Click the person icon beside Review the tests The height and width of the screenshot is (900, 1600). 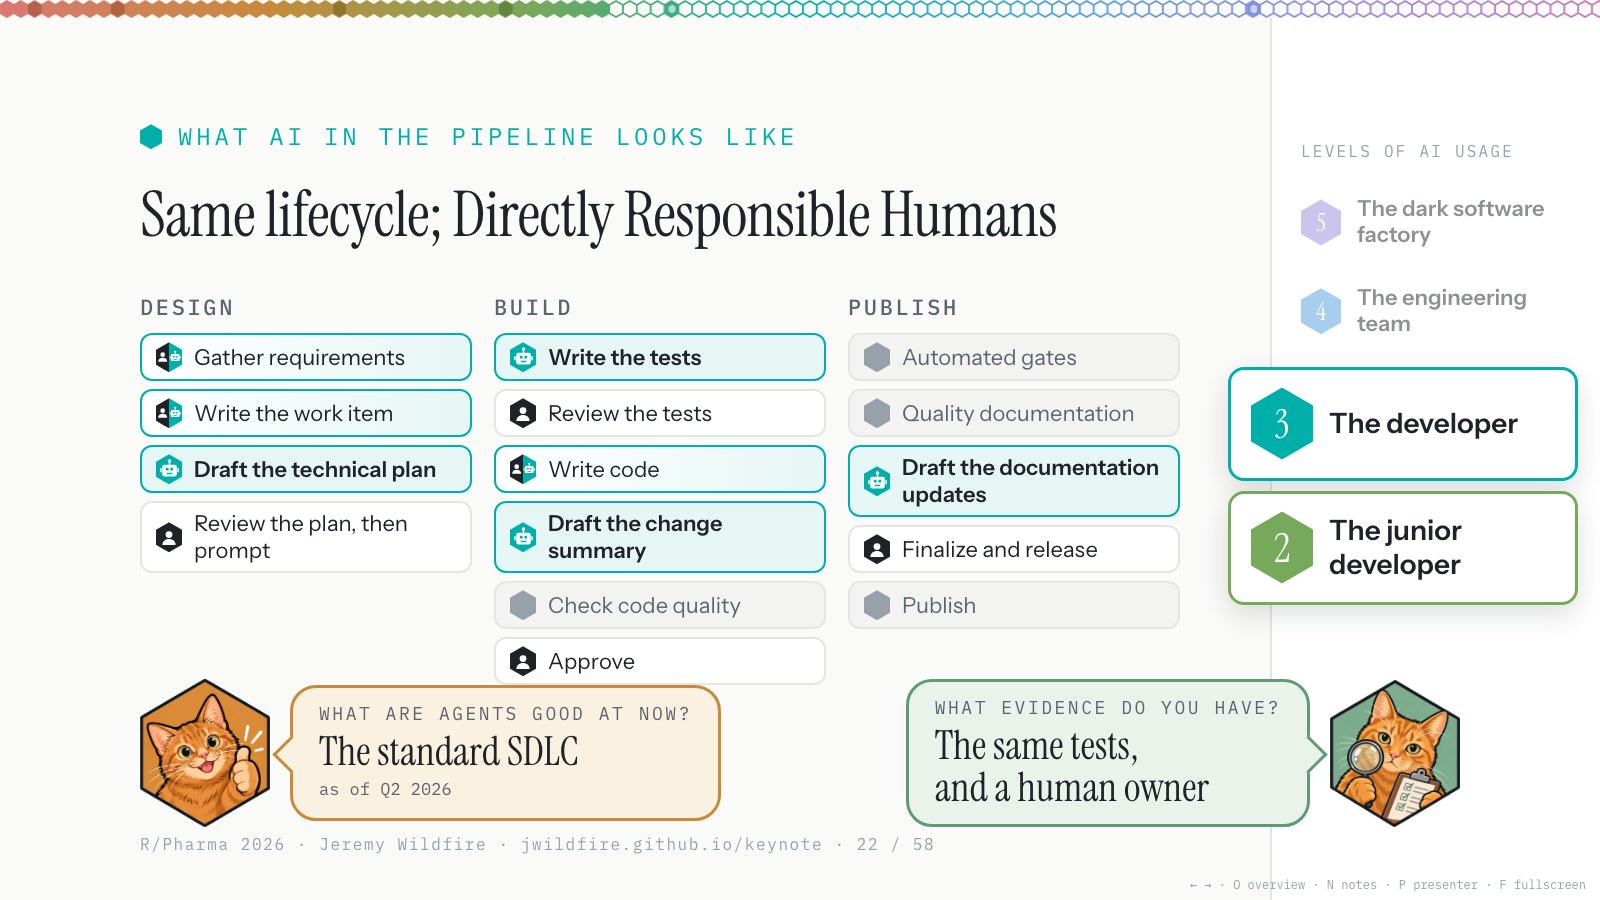(x=523, y=413)
